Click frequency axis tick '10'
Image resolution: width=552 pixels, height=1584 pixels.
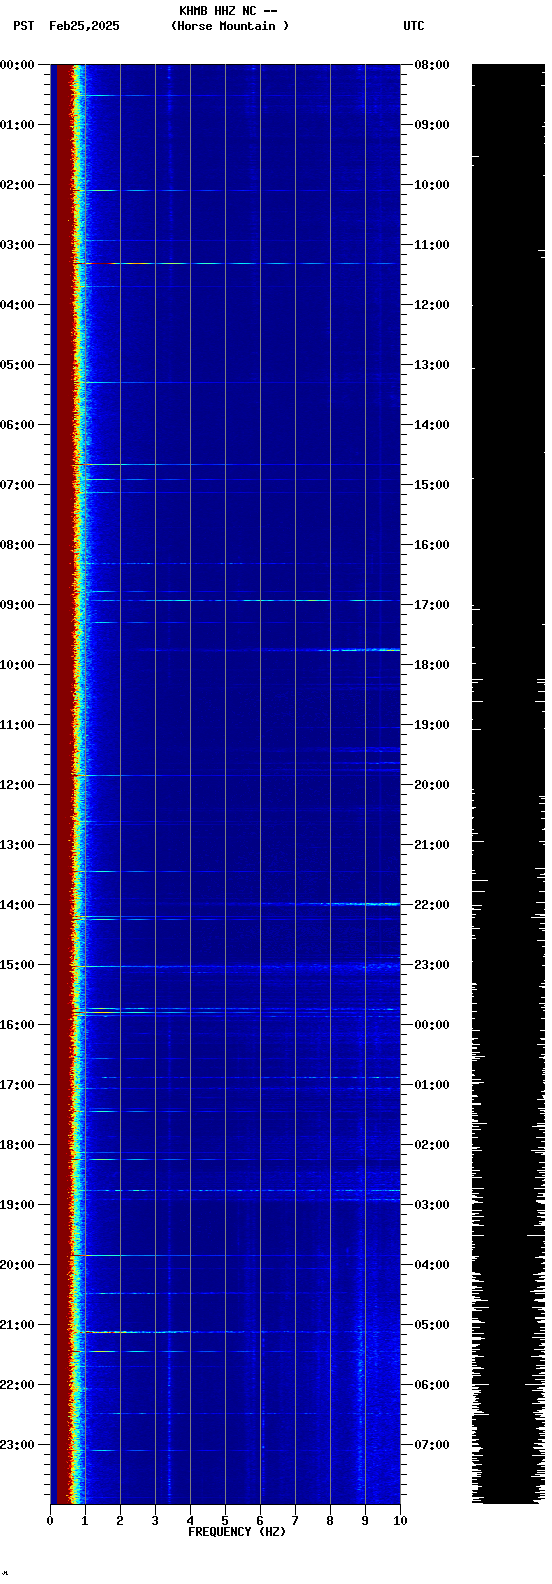(x=400, y=1521)
